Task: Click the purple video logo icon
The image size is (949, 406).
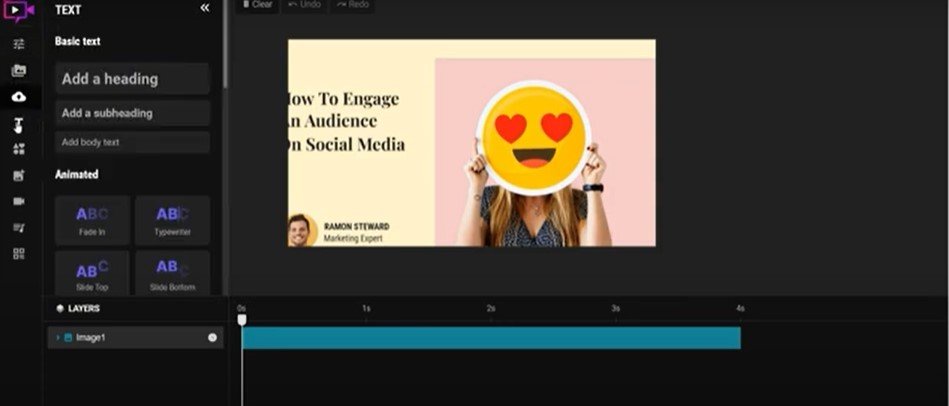Action: [19, 10]
